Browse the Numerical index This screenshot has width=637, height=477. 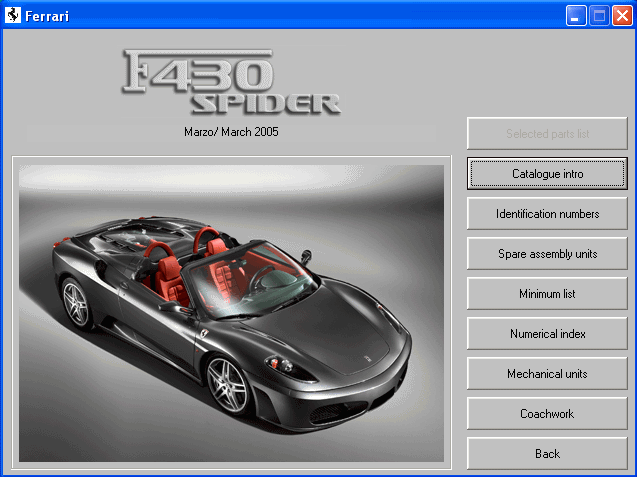(x=547, y=334)
